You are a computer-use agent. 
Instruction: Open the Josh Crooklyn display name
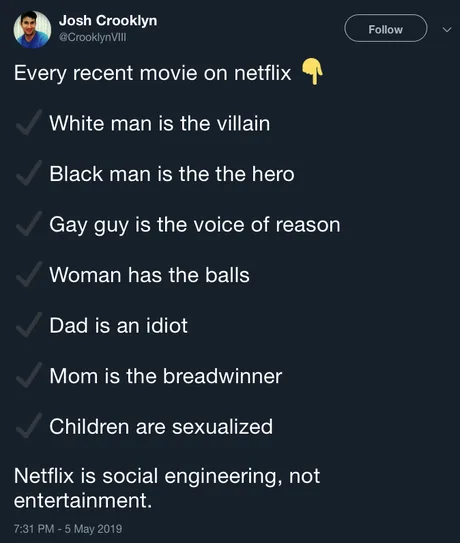(108, 21)
